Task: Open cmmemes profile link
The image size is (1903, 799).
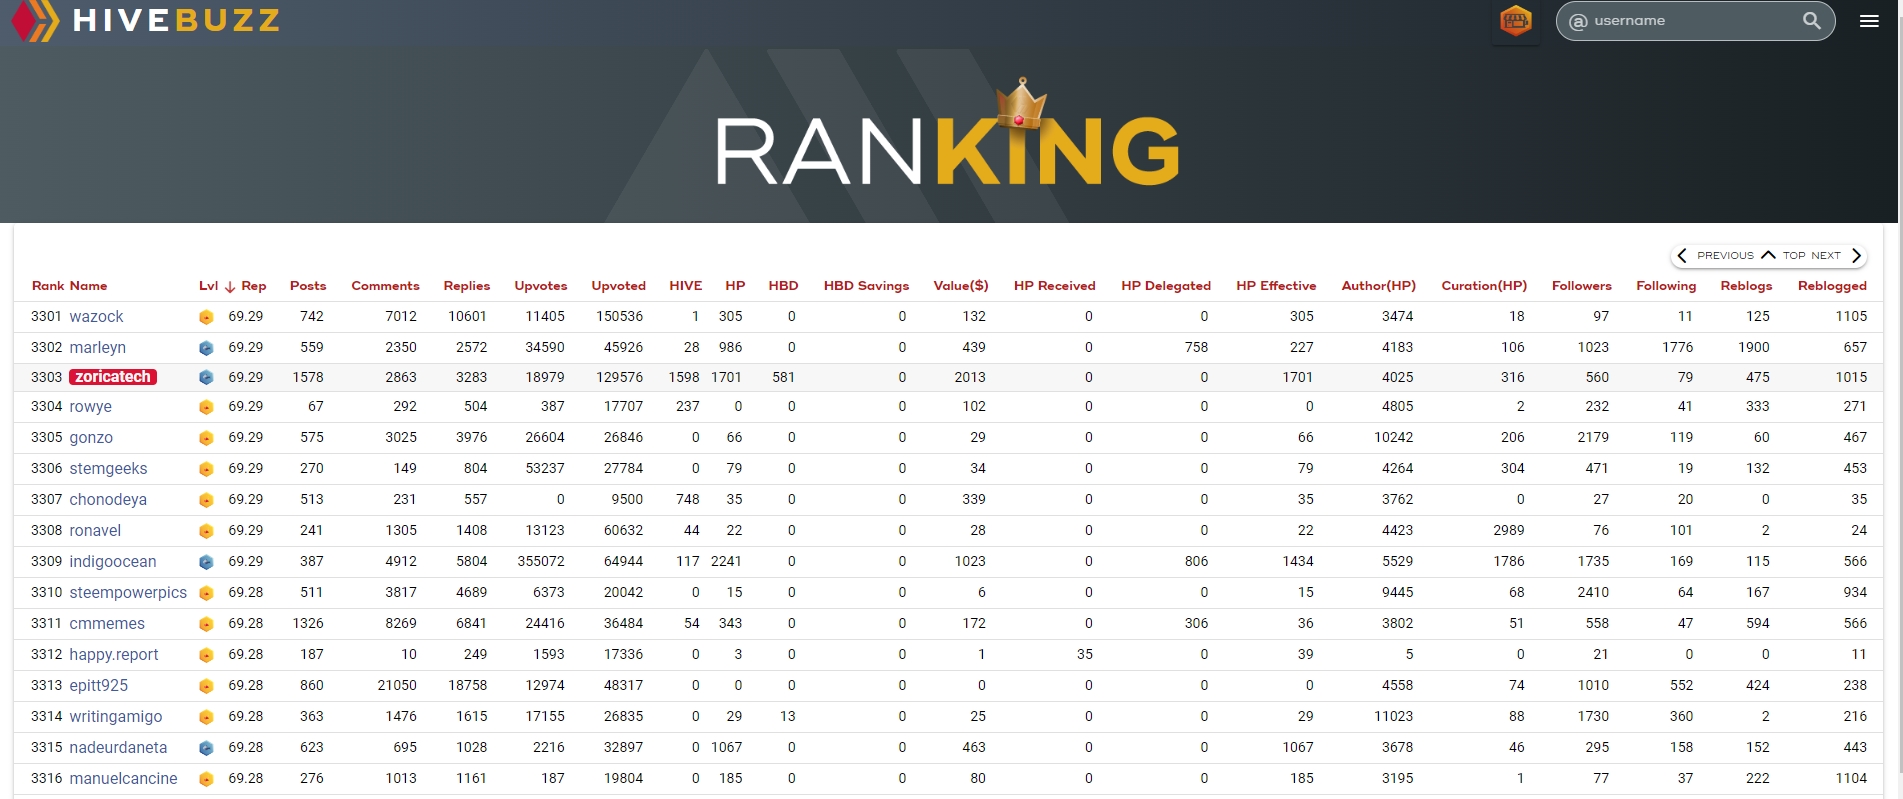Action: (107, 624)
